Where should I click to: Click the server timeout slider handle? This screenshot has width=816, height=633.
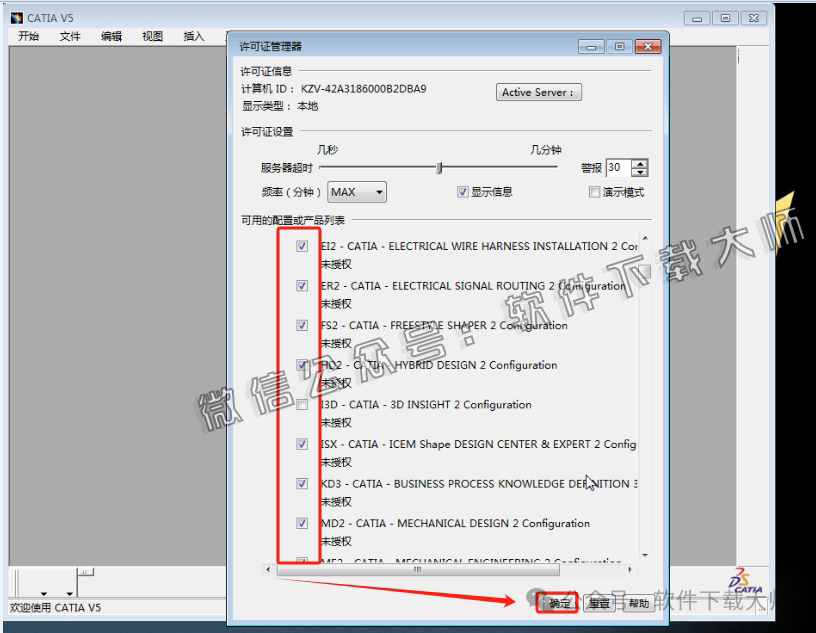pyautogui.click(x=440, y=168)
